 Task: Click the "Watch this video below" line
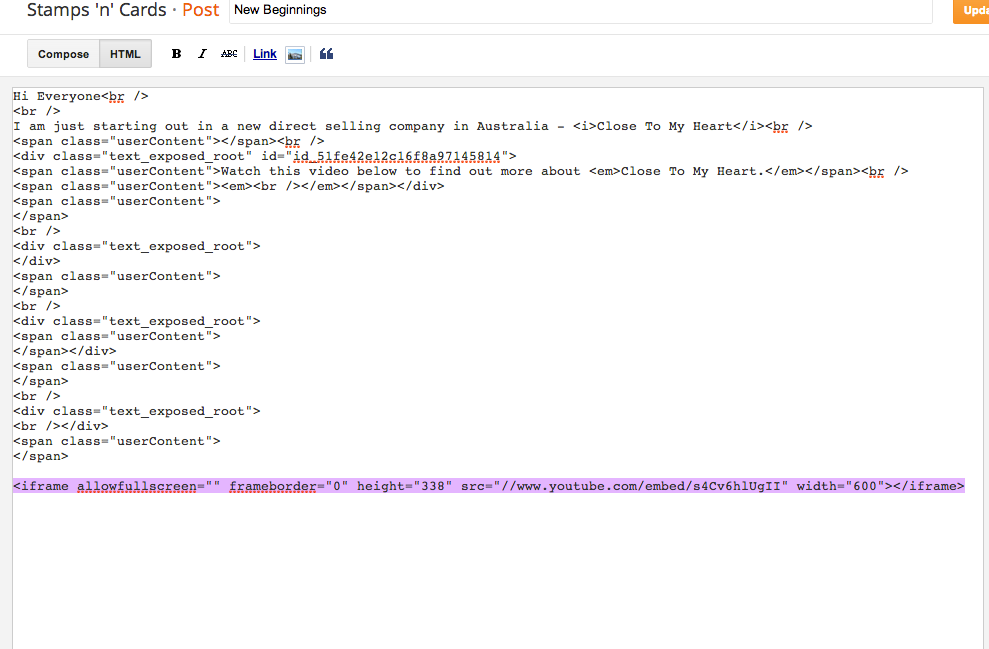coord(460,172)
